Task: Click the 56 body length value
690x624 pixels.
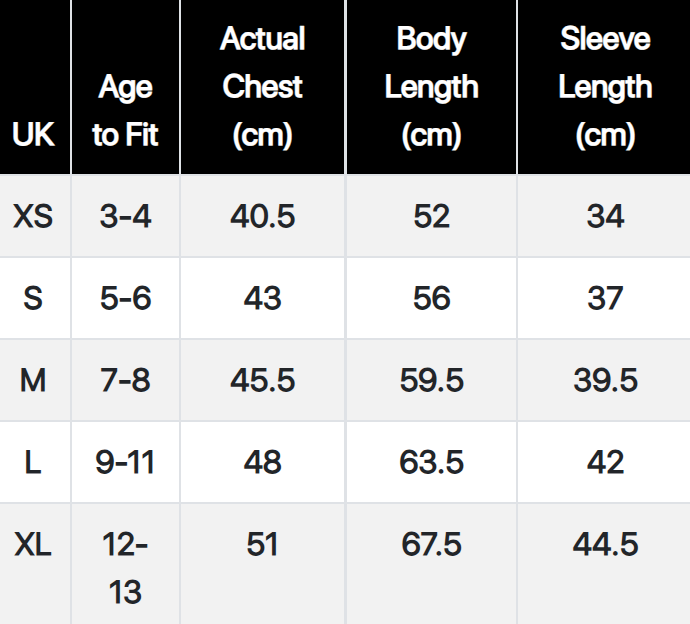Action: pyautogui.click(x=431, y=298)
